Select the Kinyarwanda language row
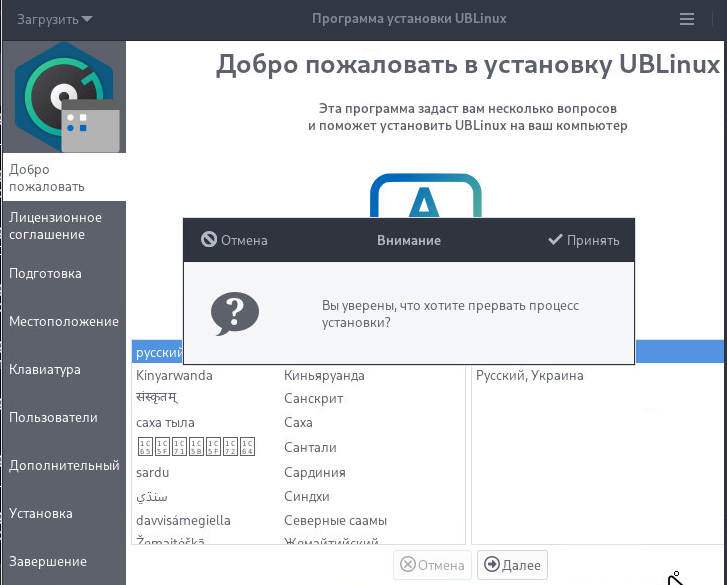The width and height of the screenshot is (727, 585). point(298,375)
